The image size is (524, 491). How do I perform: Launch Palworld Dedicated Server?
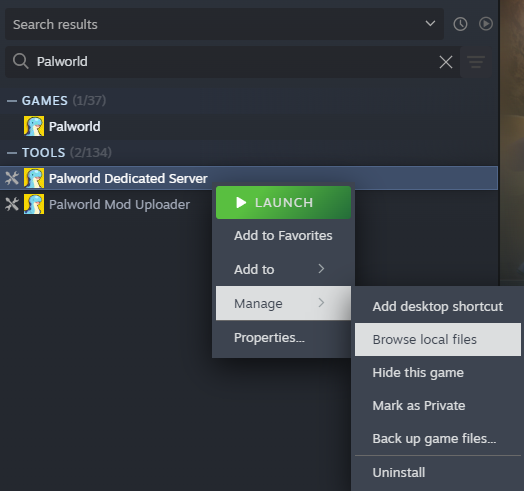[283, 203]
